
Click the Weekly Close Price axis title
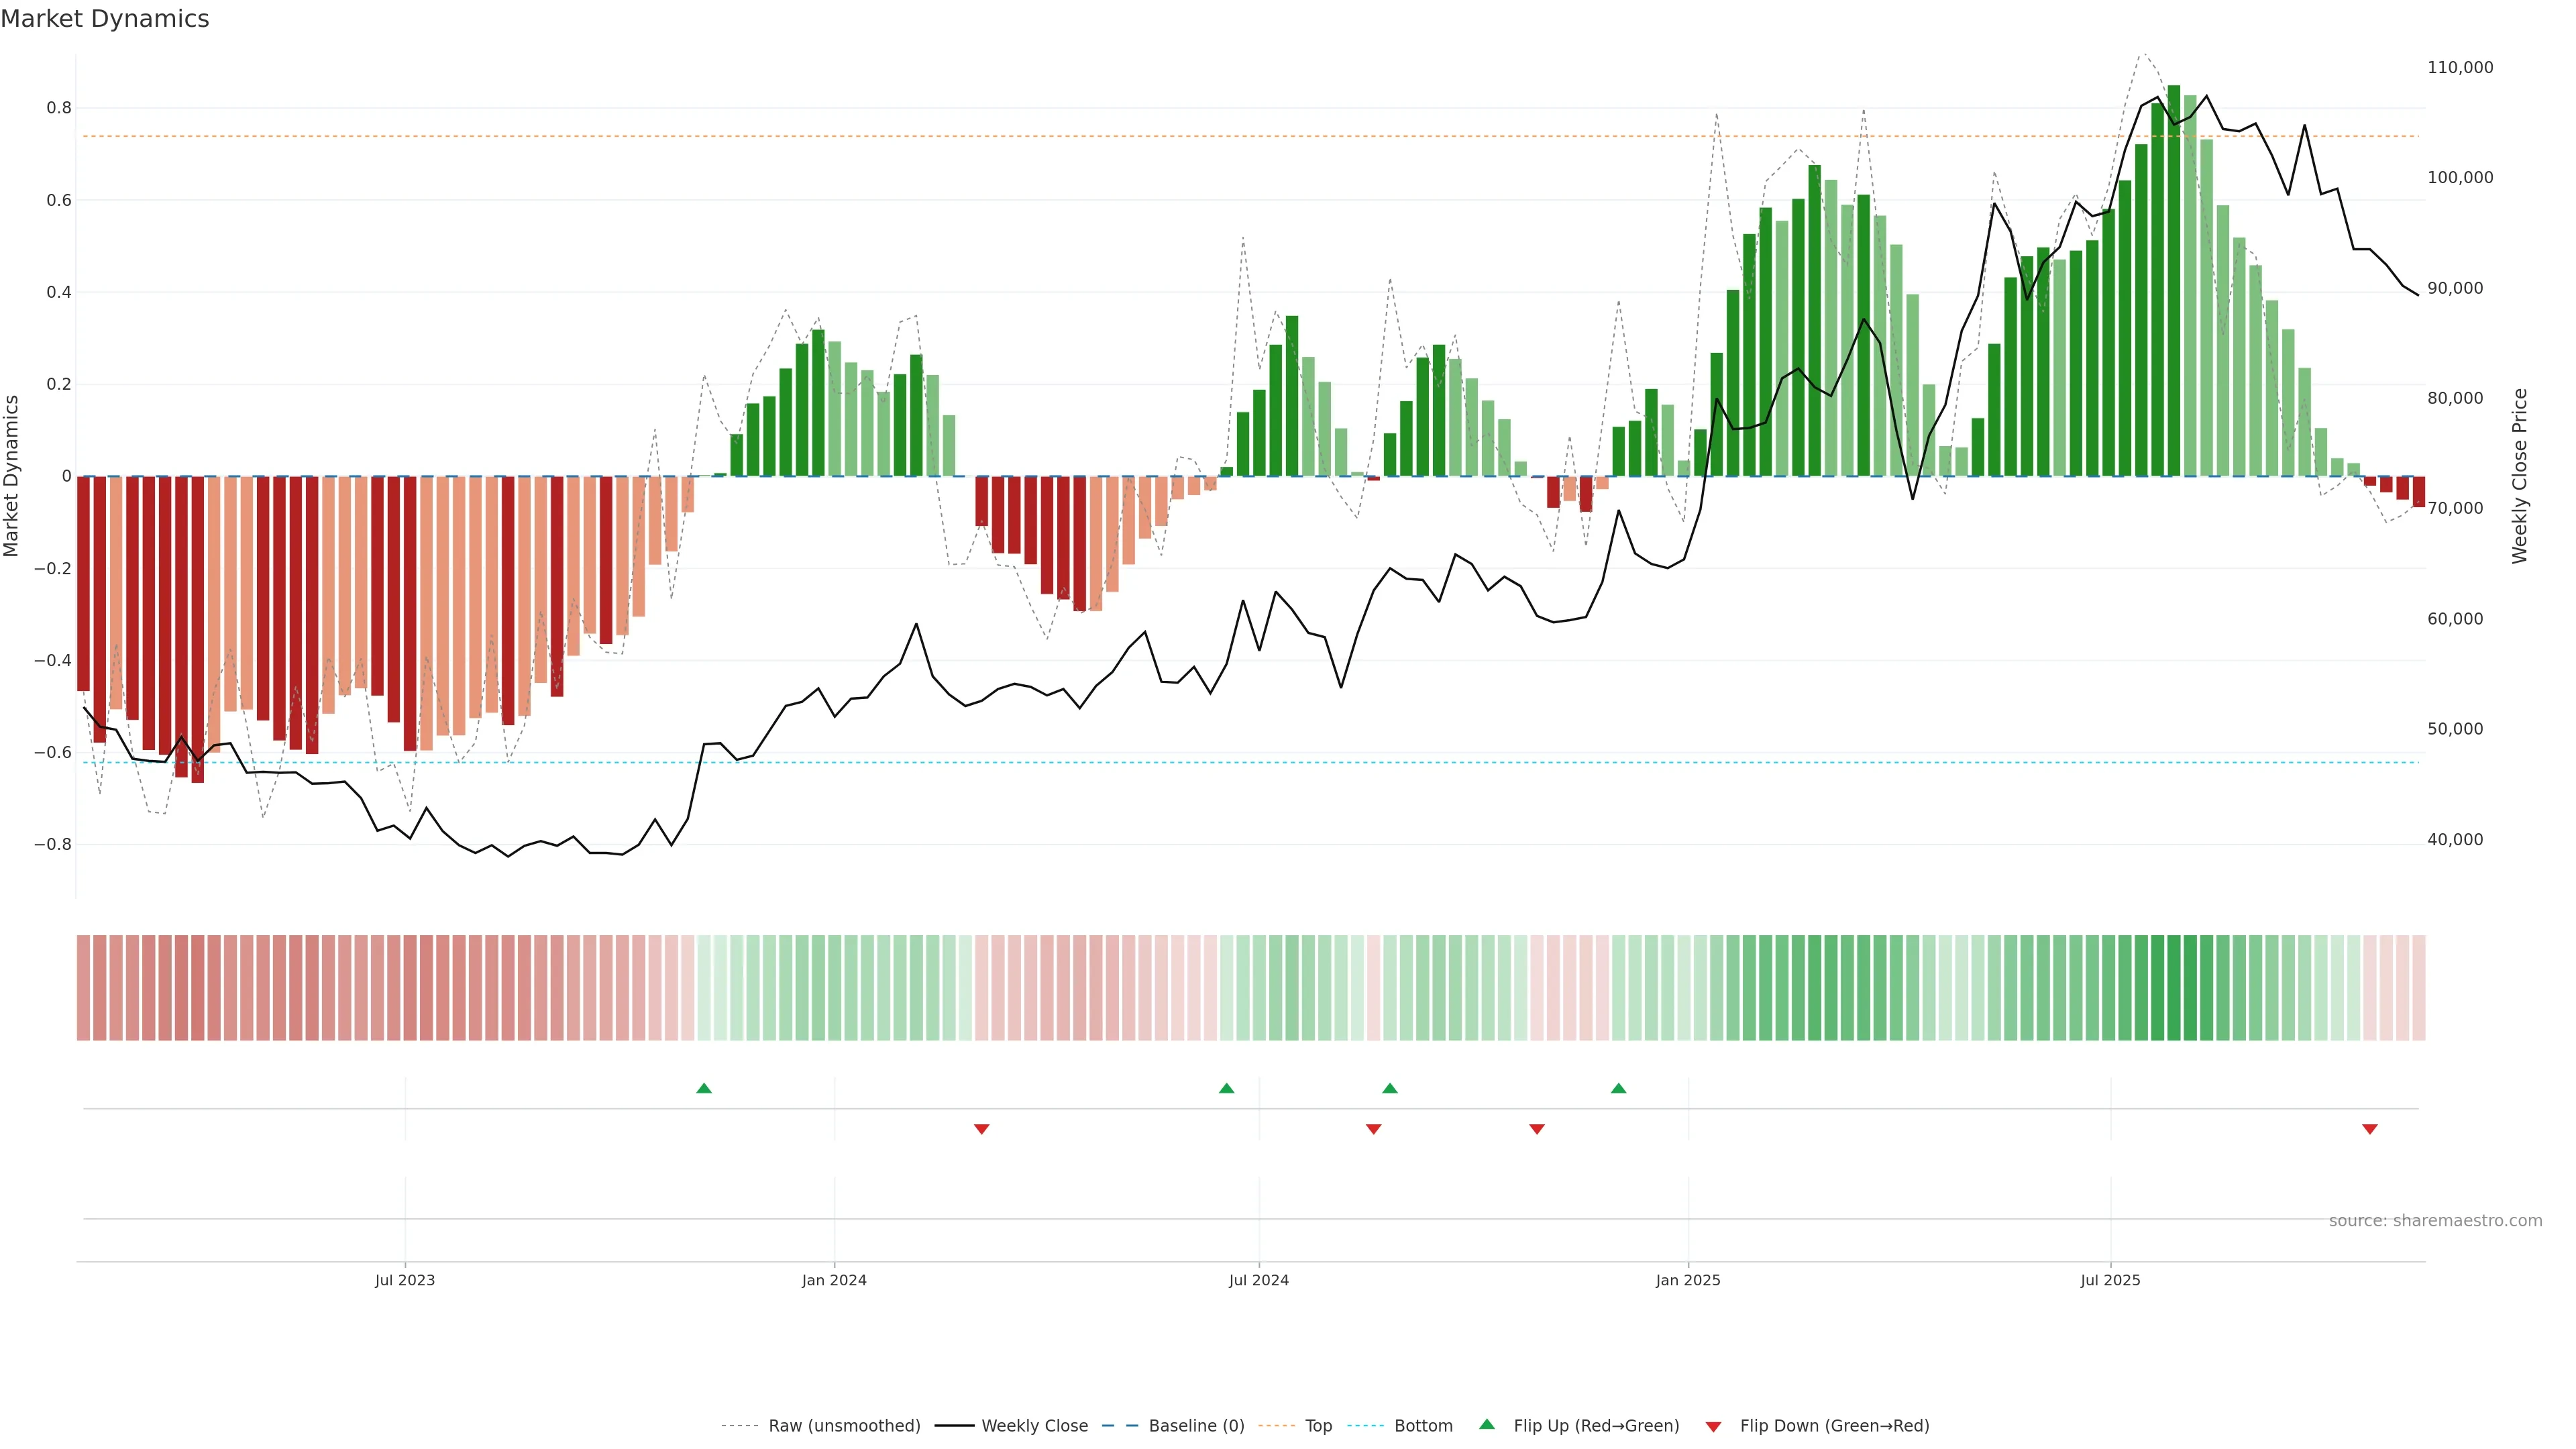tap(2519, 476)
